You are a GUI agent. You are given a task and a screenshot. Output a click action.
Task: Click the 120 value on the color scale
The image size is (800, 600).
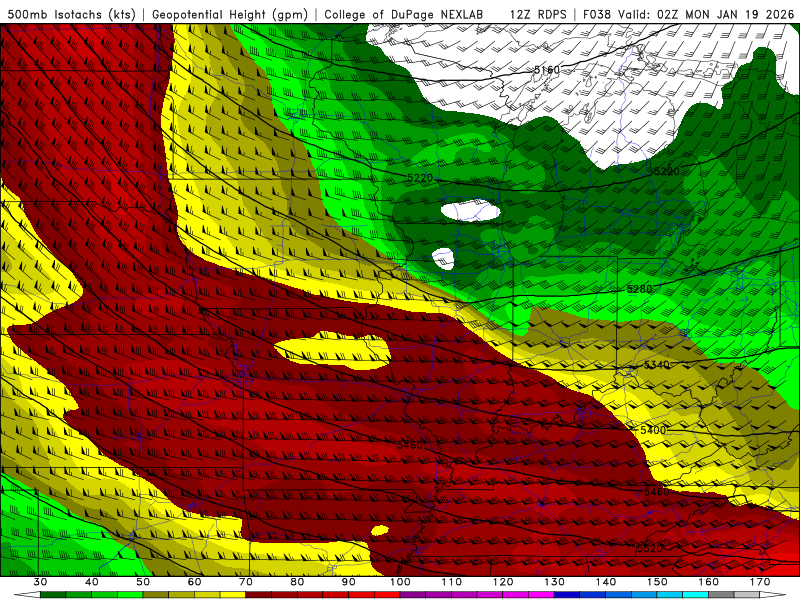pyautogui.click(x=503, y=582)
